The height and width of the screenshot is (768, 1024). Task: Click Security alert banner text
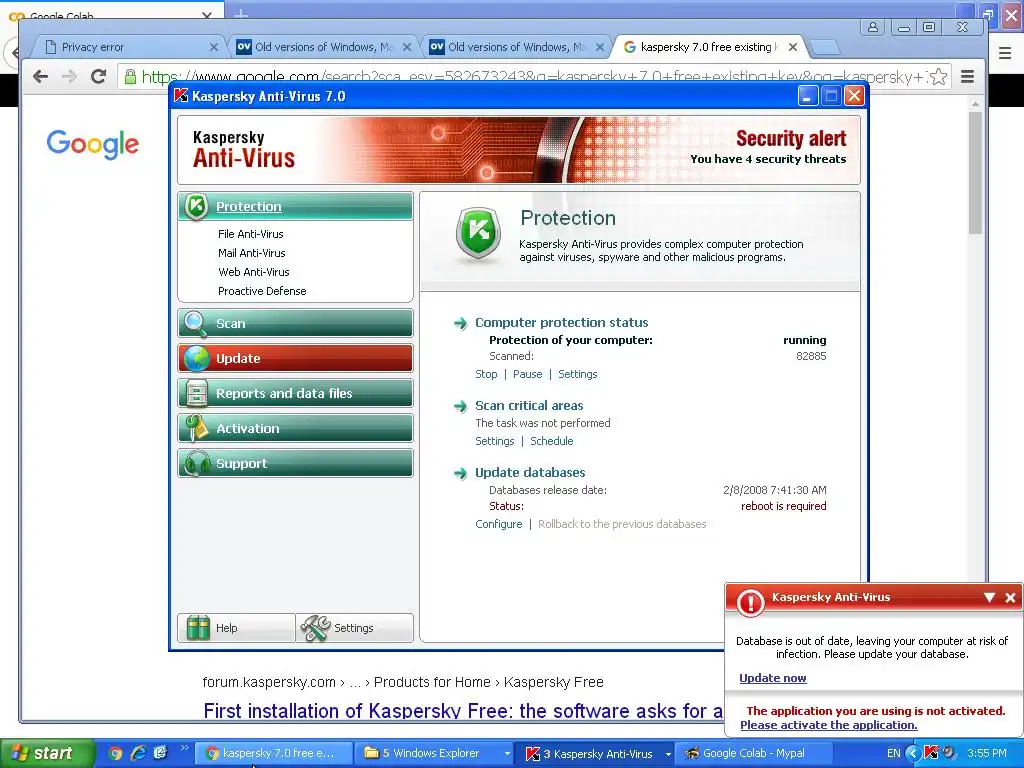(791, 138)
